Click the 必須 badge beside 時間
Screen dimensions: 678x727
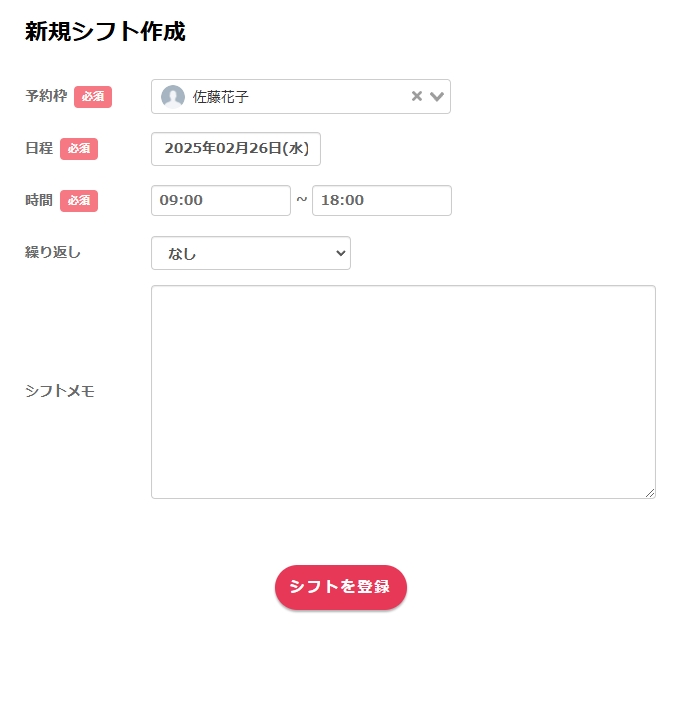(x=79, y=201)
